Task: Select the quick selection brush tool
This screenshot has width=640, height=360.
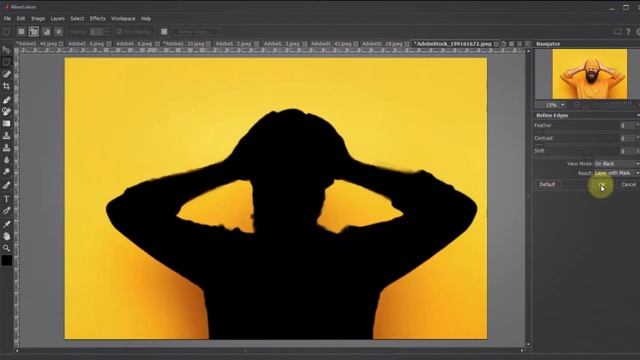Action: click(x=6, y=74)
